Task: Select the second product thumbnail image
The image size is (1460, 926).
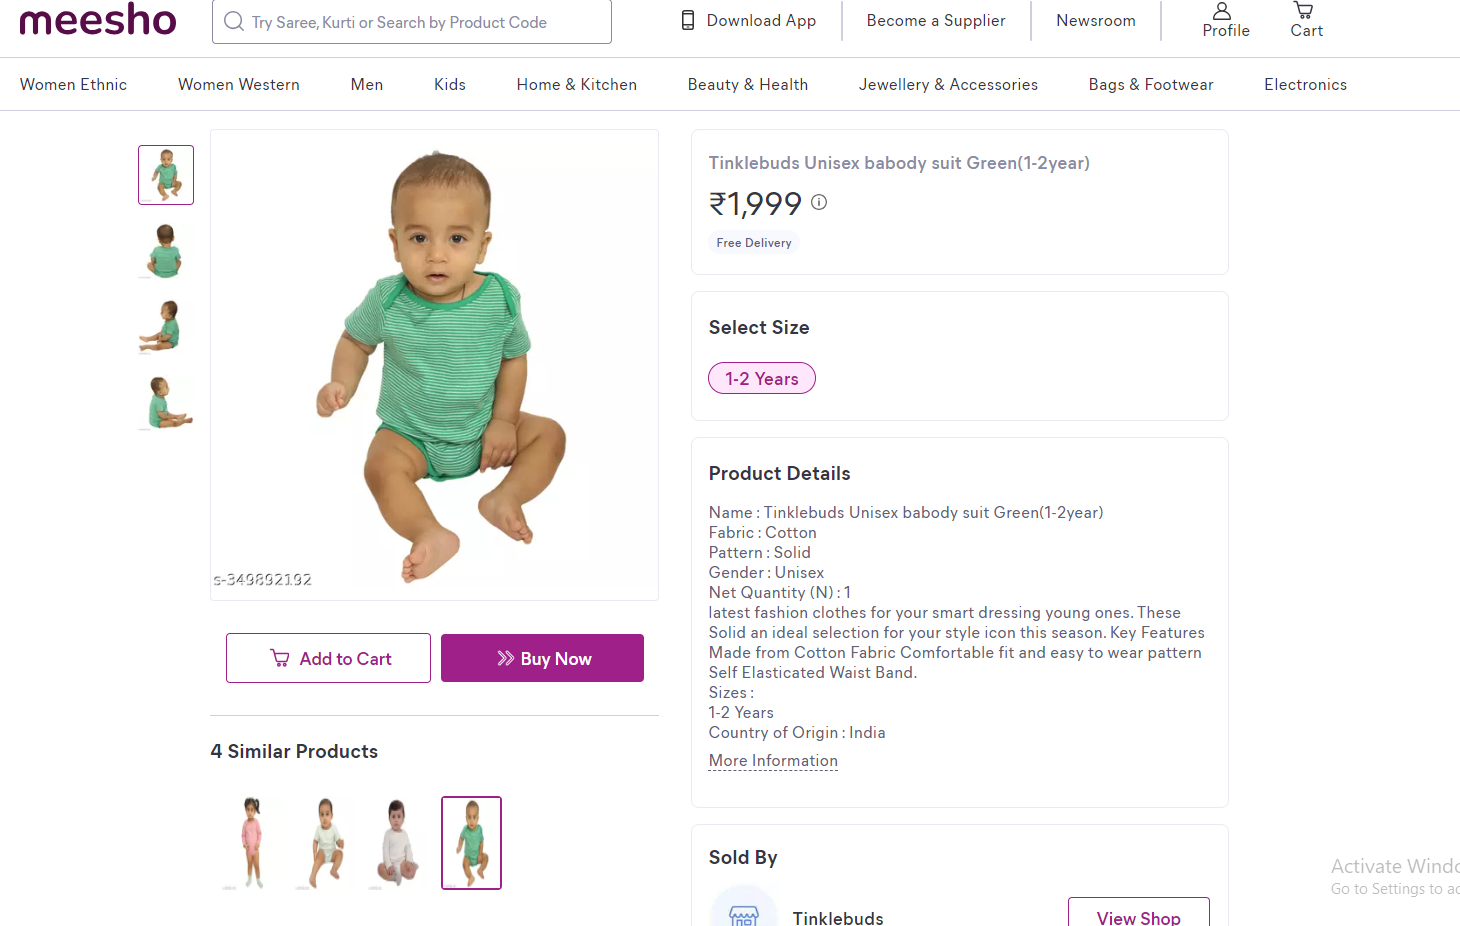Action: [165, 251]
